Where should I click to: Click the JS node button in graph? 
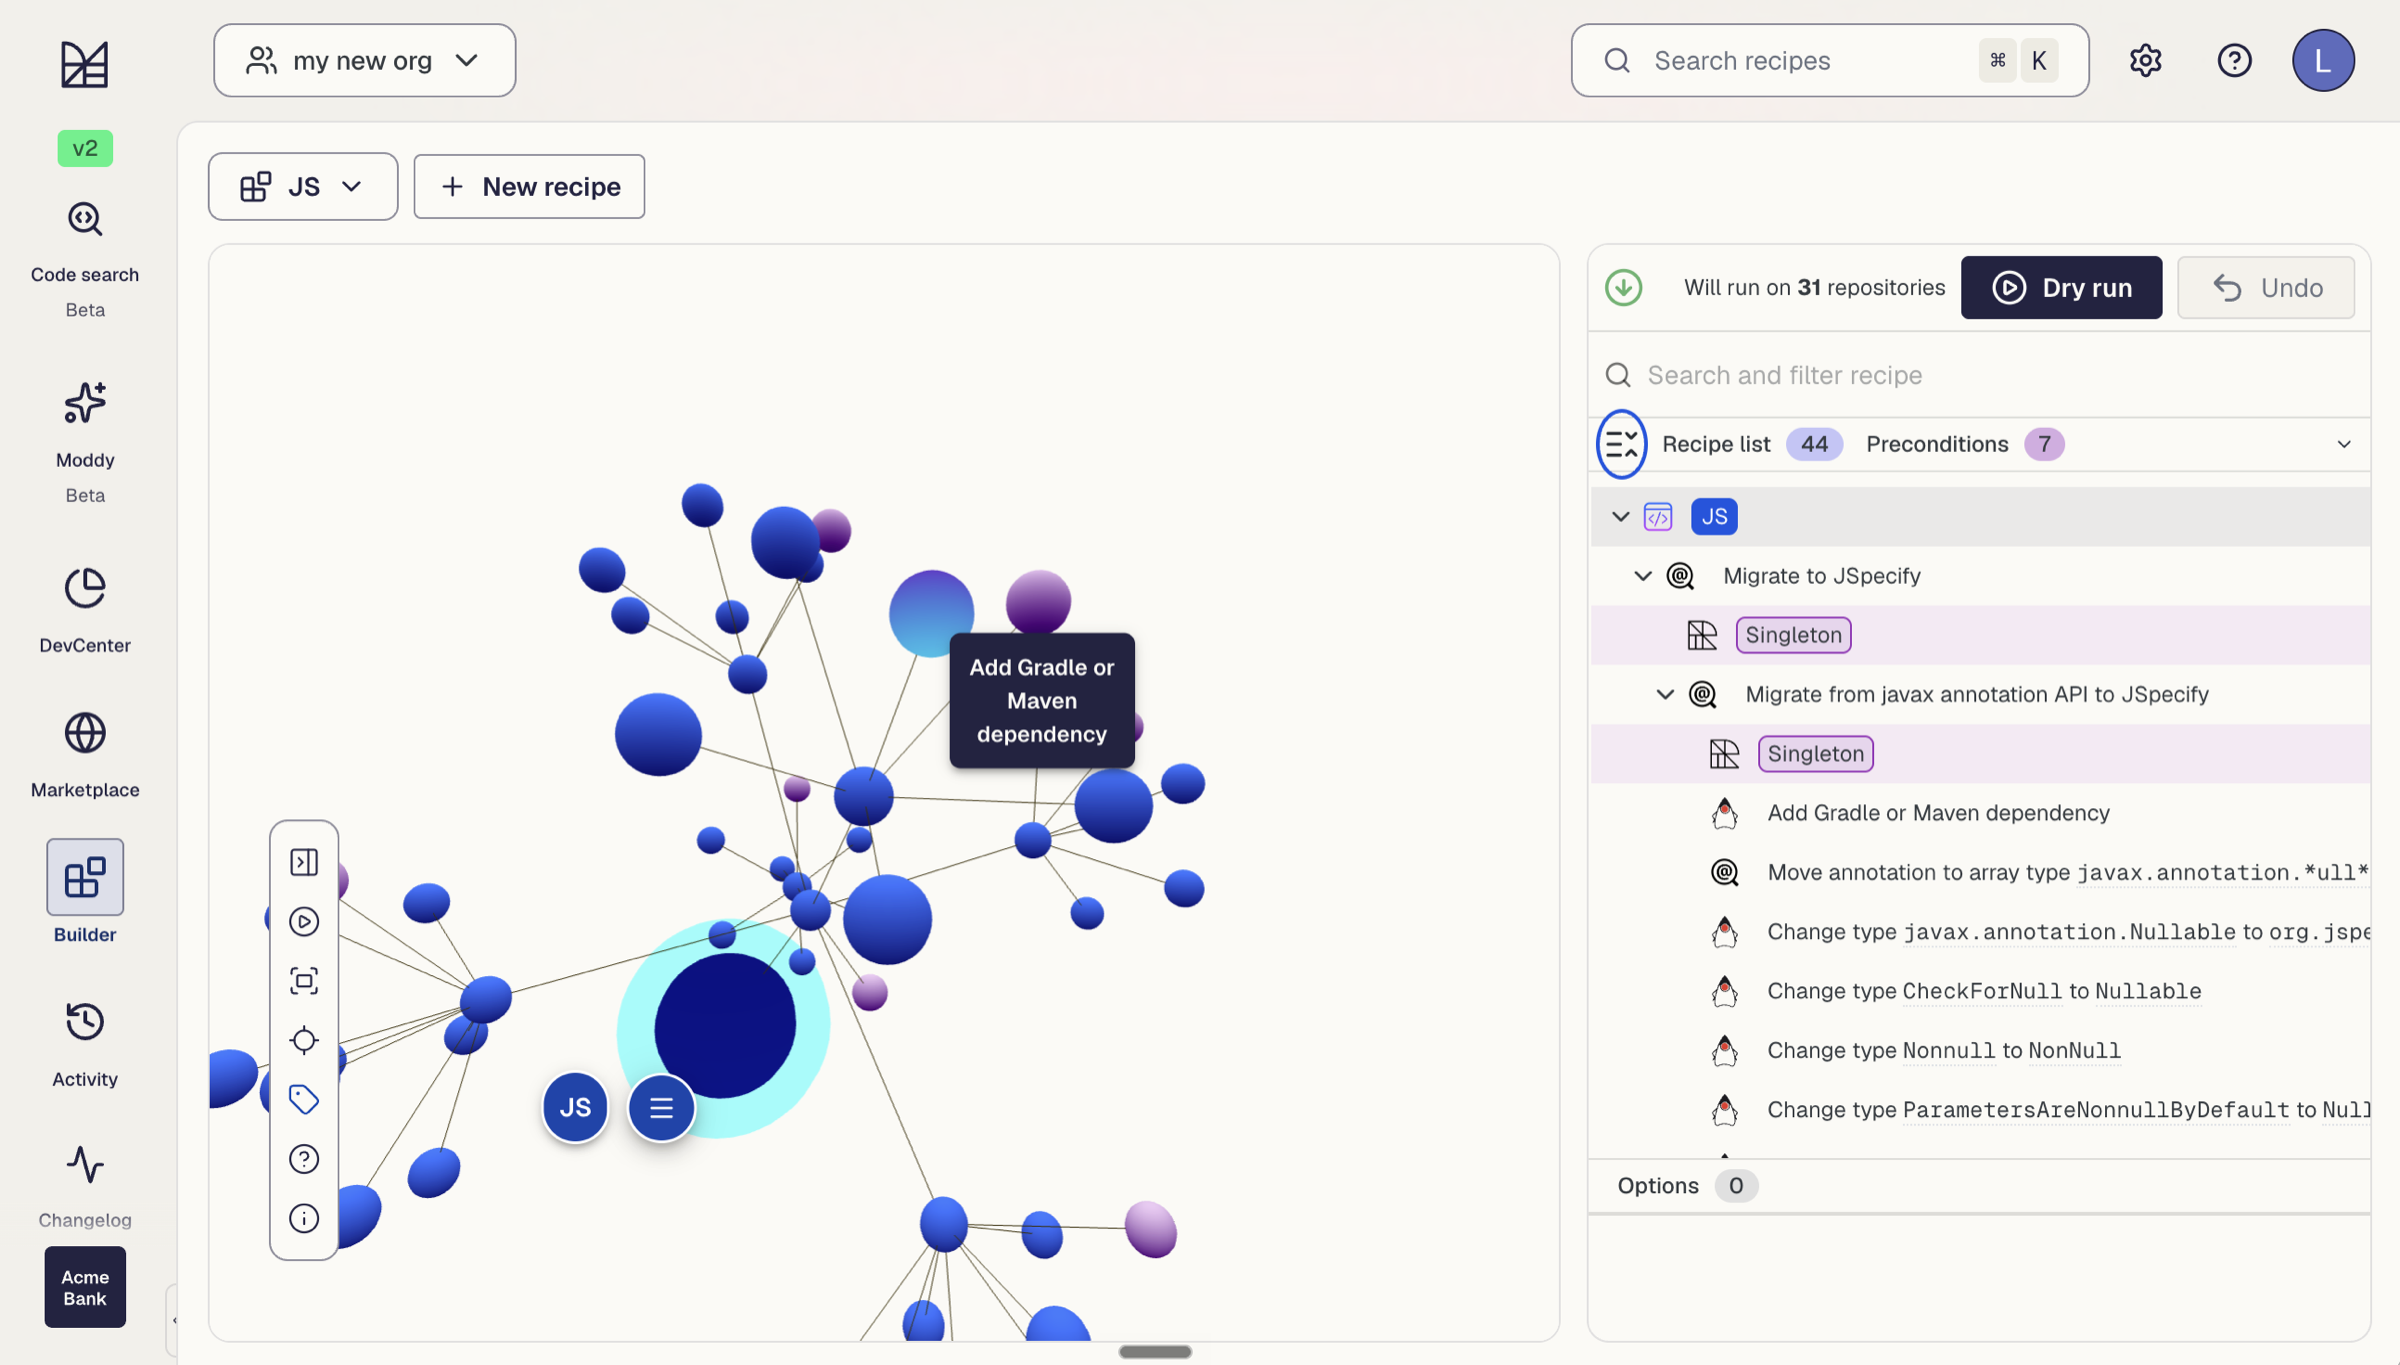pos(575,1107)
